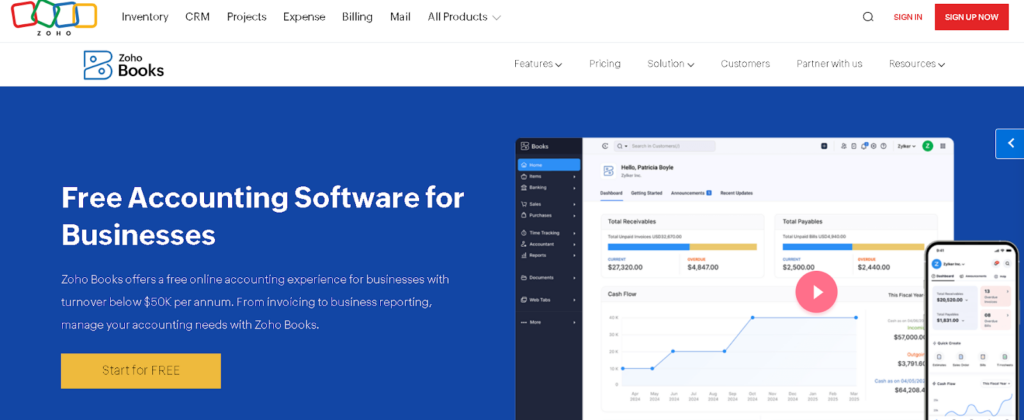The height and width of the screenshot is (420, 1024).
Task: Open the CRM product link
Action: pos(197,17)
